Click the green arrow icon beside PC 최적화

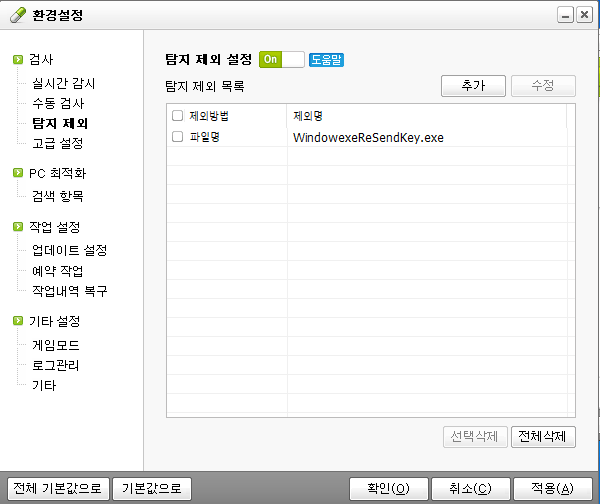click(x=18, y=173)
